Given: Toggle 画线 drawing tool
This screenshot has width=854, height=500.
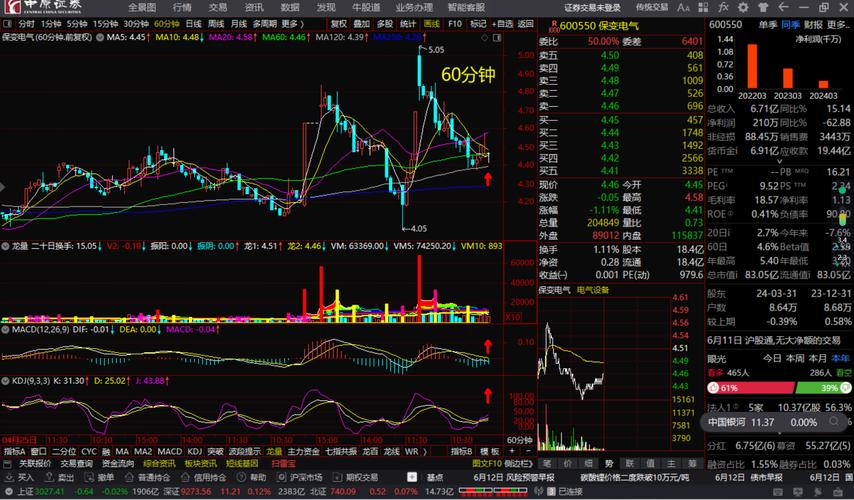Looking at the screenshot, I should click(432, 24).
